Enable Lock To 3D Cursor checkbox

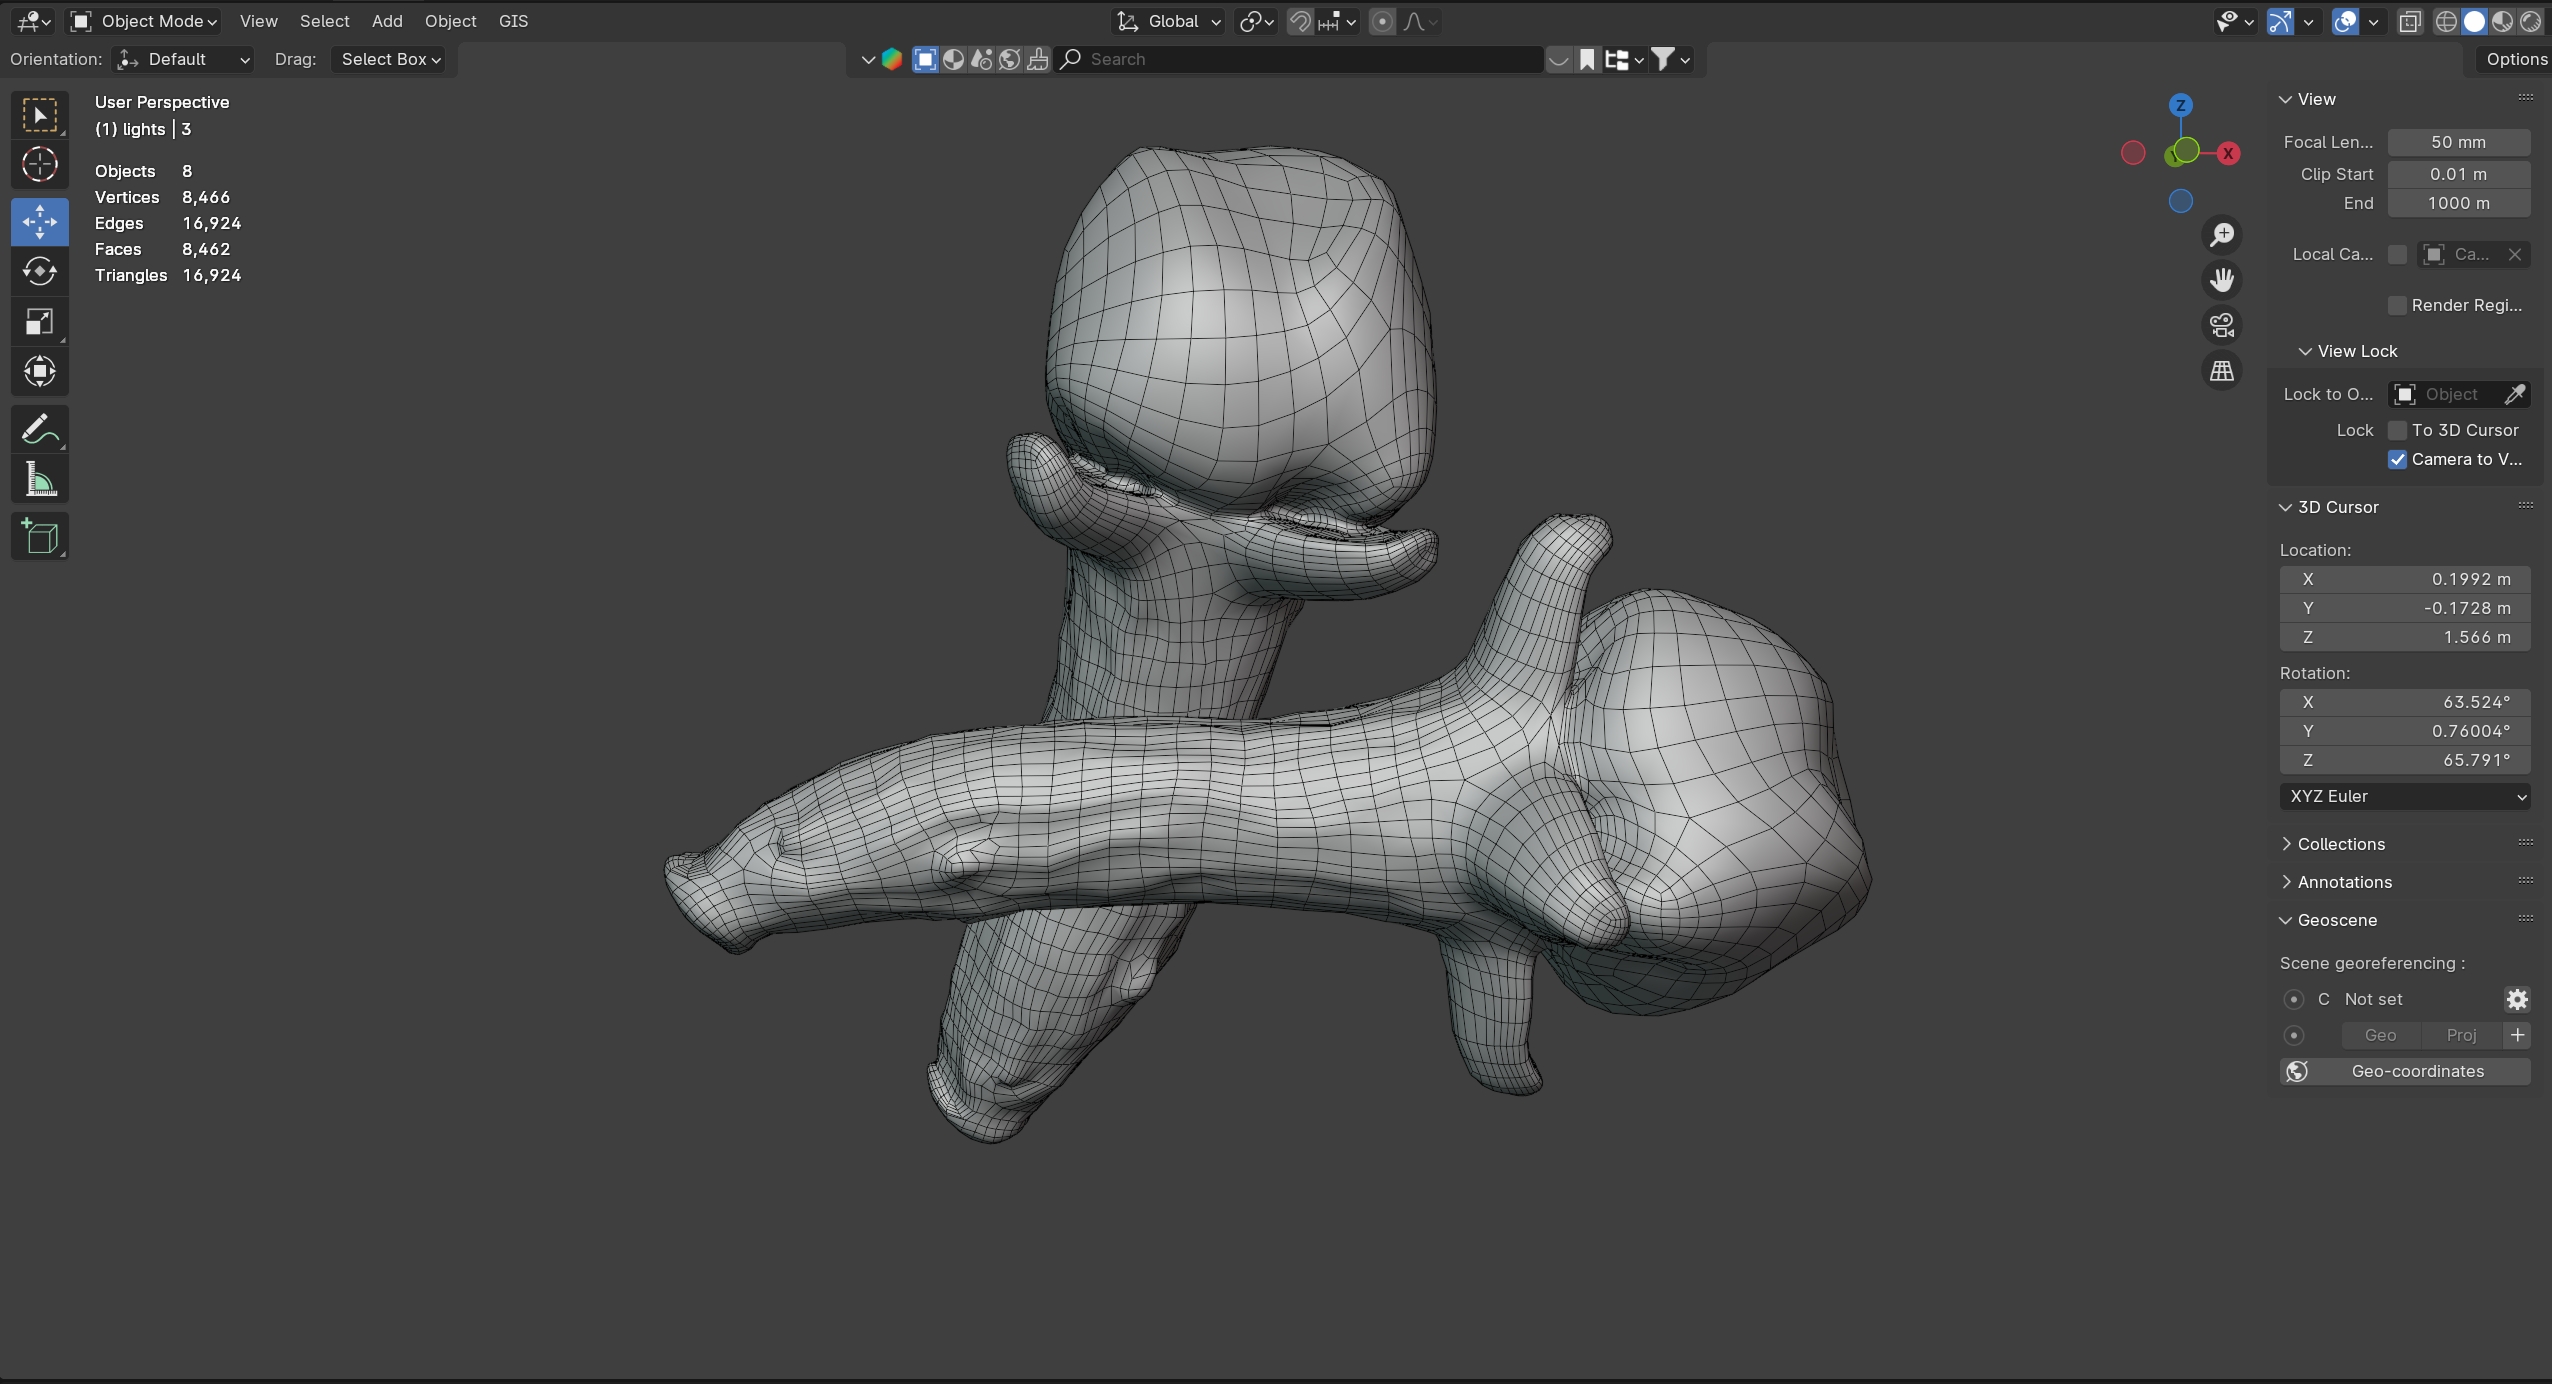[2397, 430]
